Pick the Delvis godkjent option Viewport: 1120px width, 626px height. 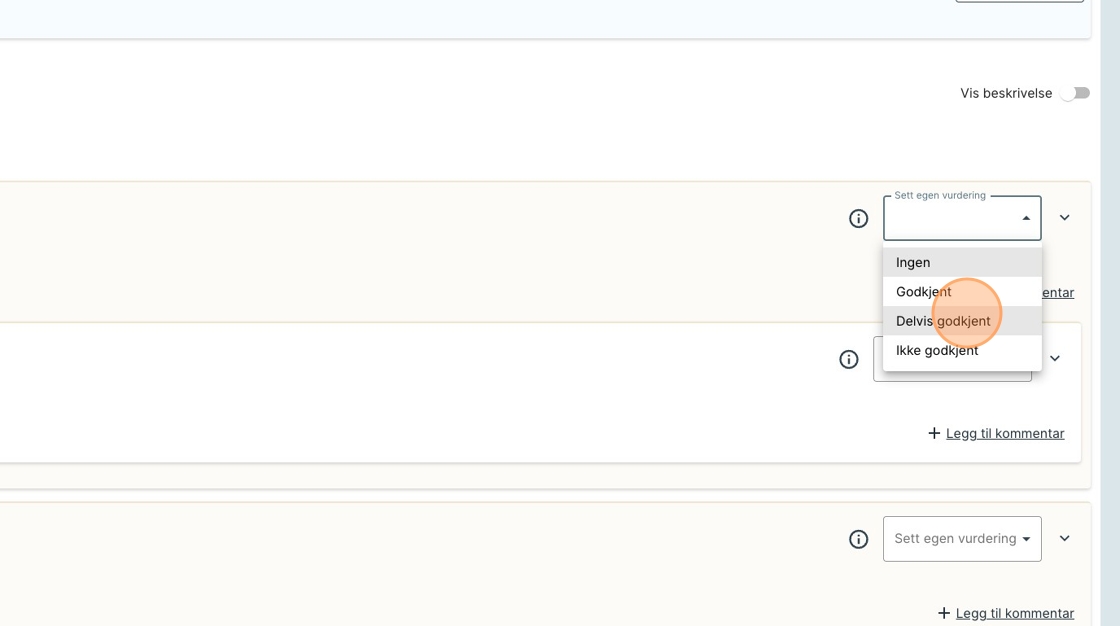point(943,321)
